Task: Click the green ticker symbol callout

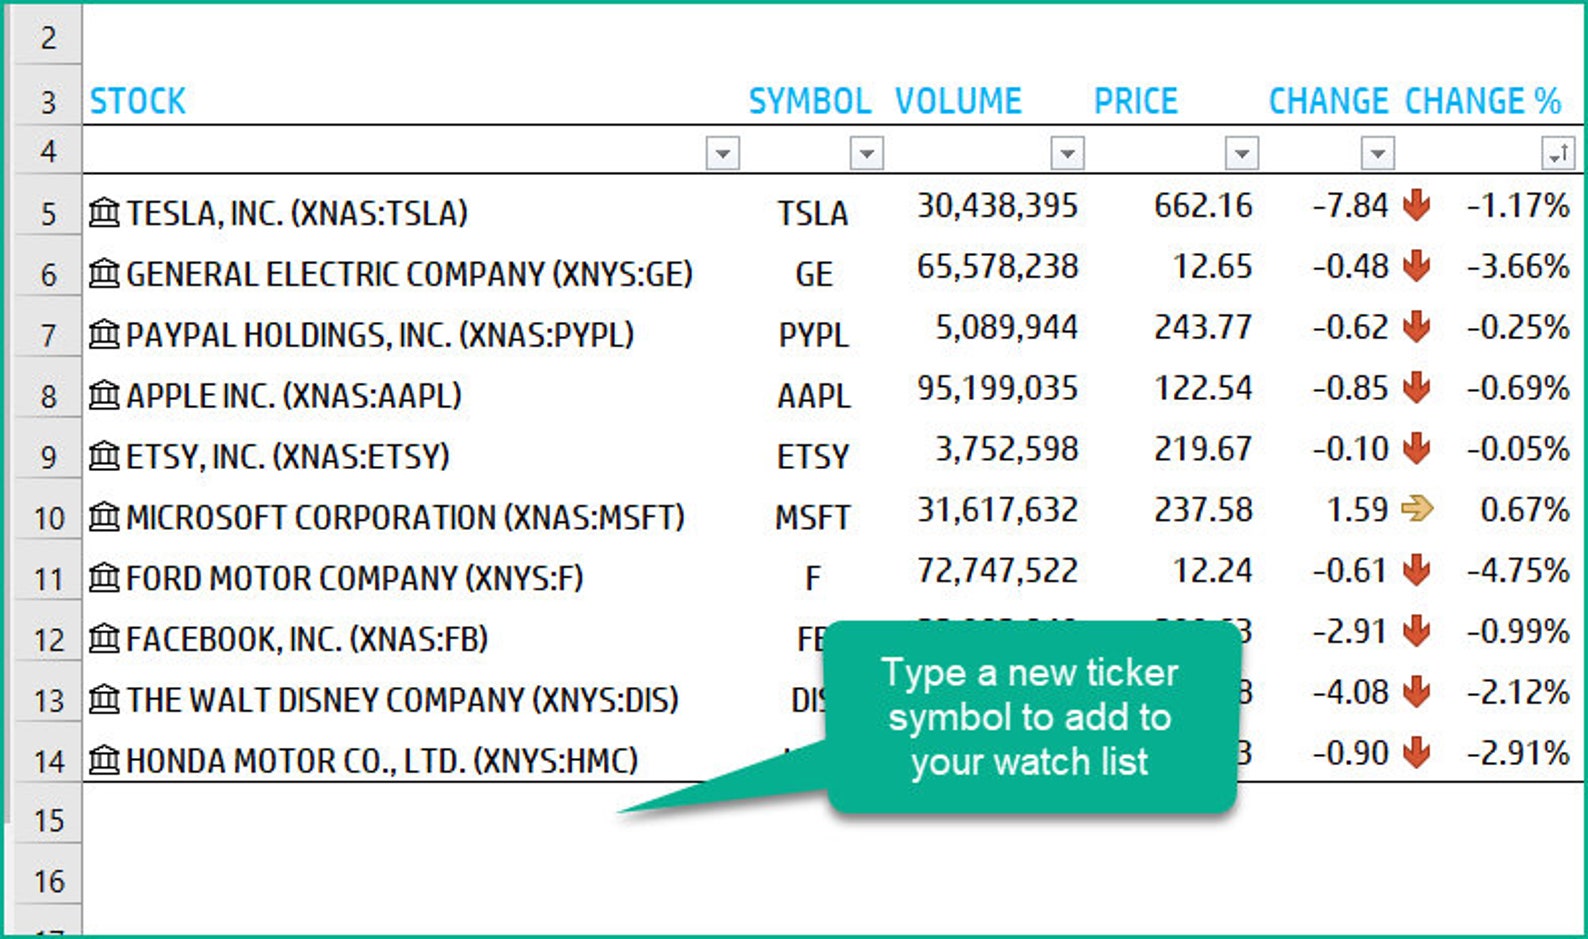Action: (1031, 717)
